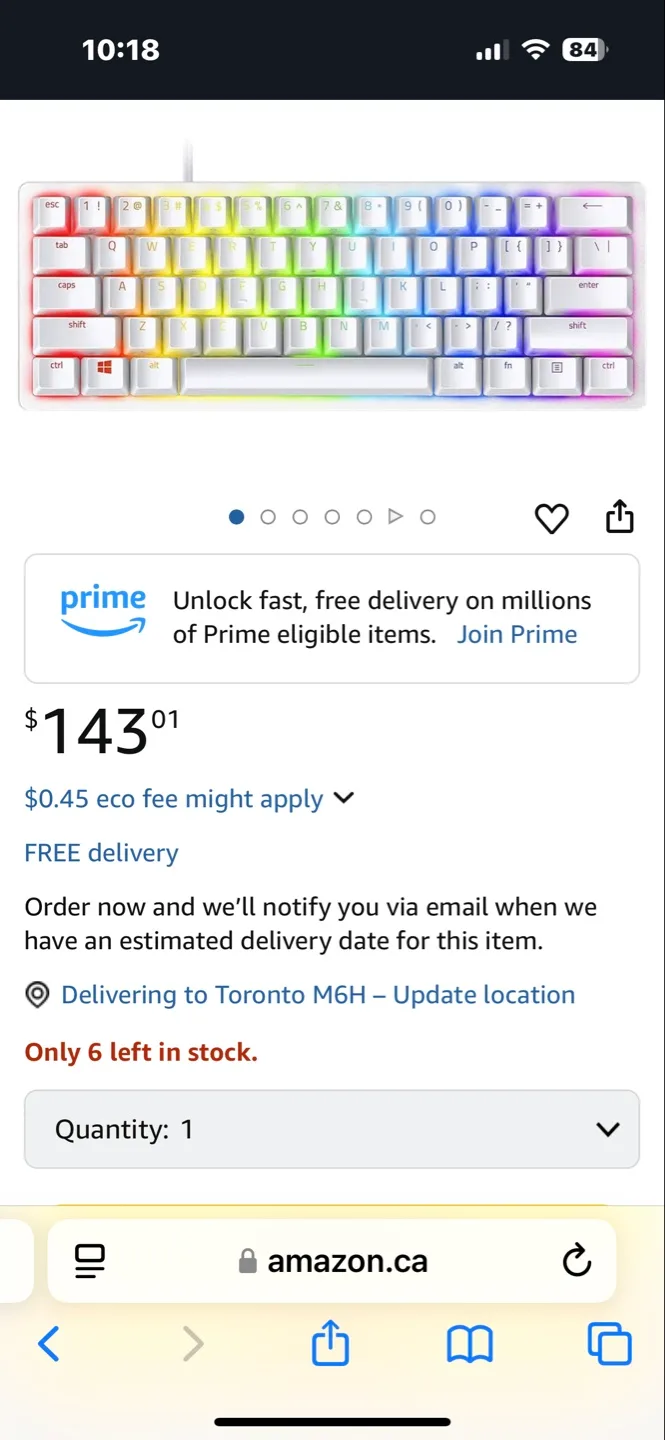
Task: Open the Quantity dropdown
Action: tap(331, 1129)
